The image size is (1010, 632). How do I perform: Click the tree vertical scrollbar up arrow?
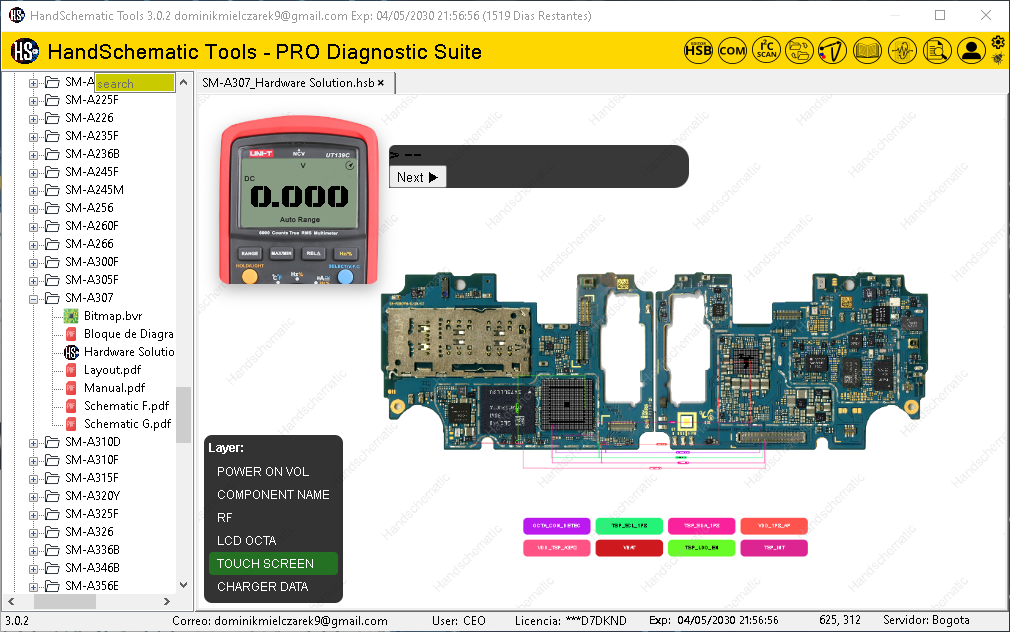184,82
